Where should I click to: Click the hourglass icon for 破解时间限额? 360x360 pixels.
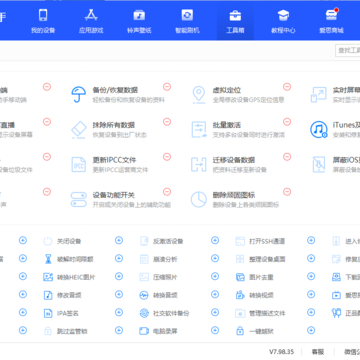pyautogui.click(x=48, y=259)
